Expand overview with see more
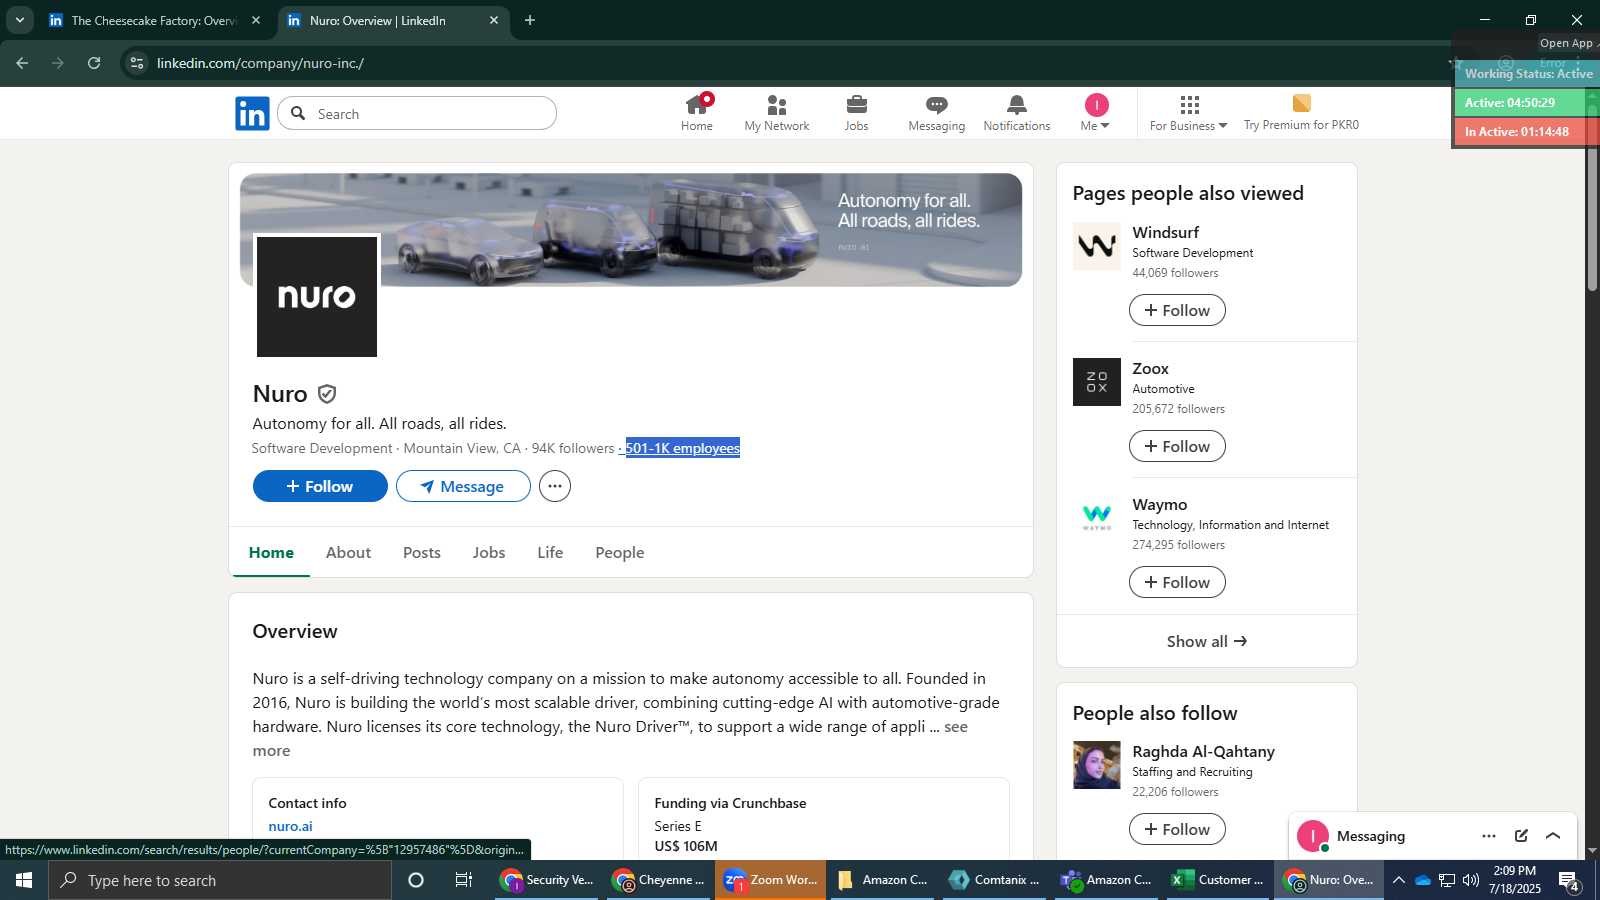Image resolution: width=1600 pixels, height=900 pixels. [x=955, y=727]
